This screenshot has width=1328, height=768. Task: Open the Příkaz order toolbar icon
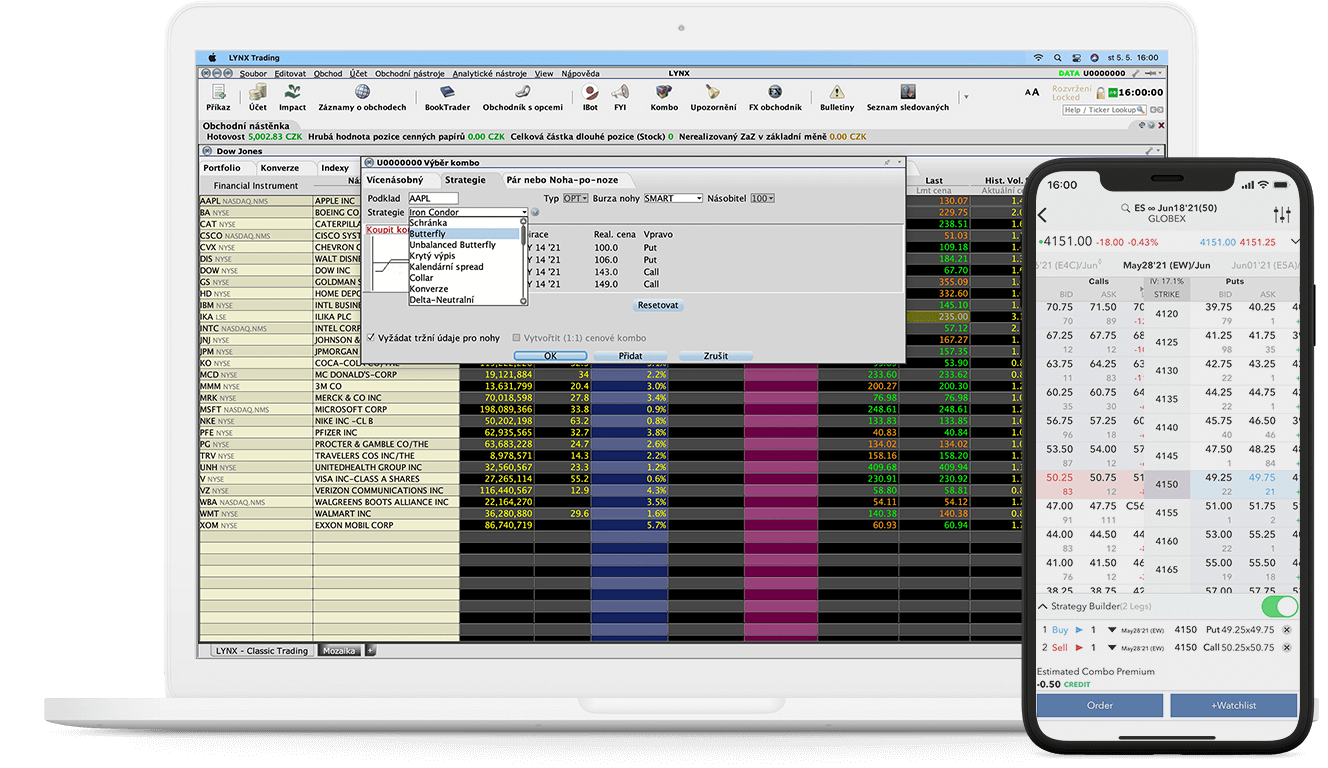click(218, 97)
